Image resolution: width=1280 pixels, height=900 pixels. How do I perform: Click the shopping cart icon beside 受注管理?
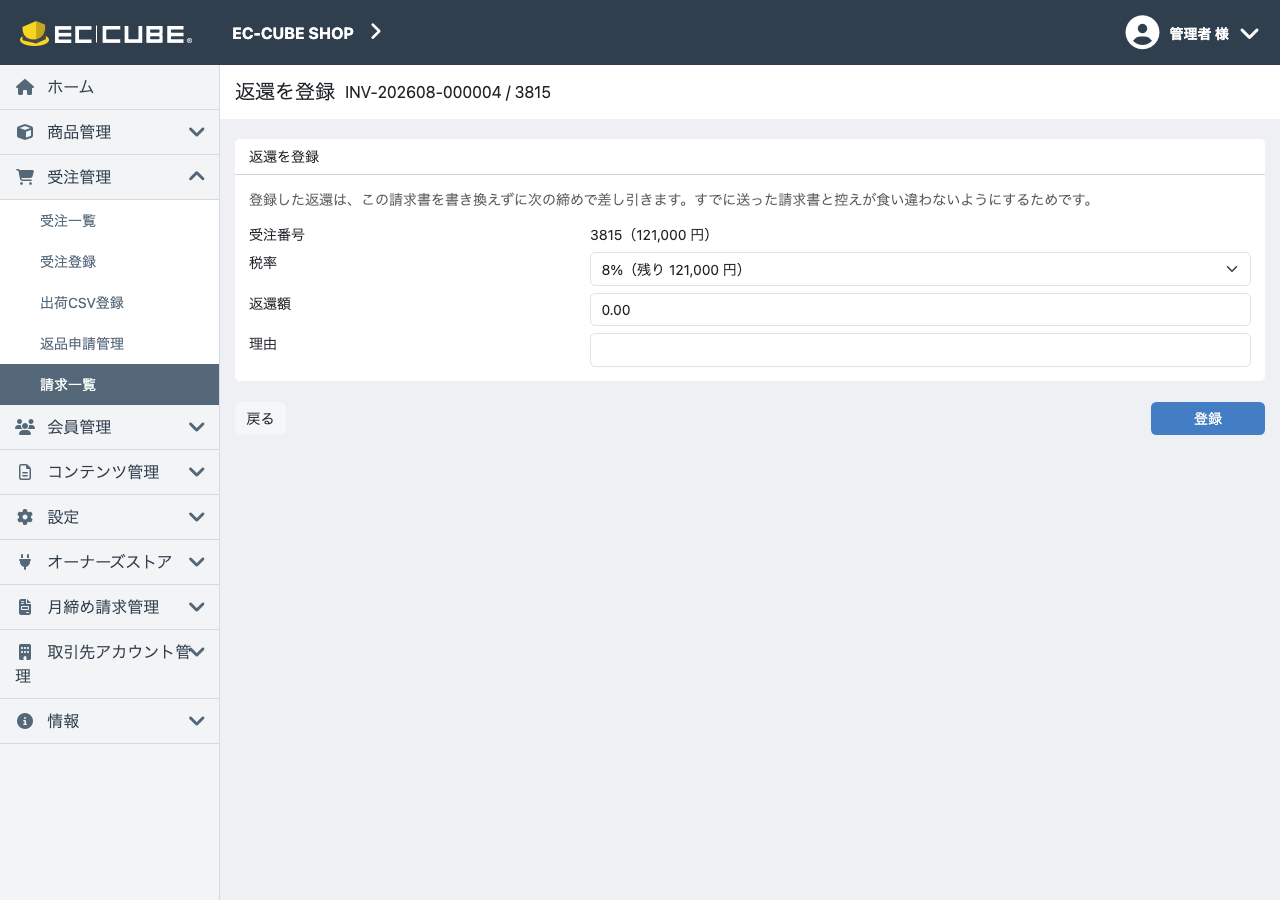click(25, 177)
